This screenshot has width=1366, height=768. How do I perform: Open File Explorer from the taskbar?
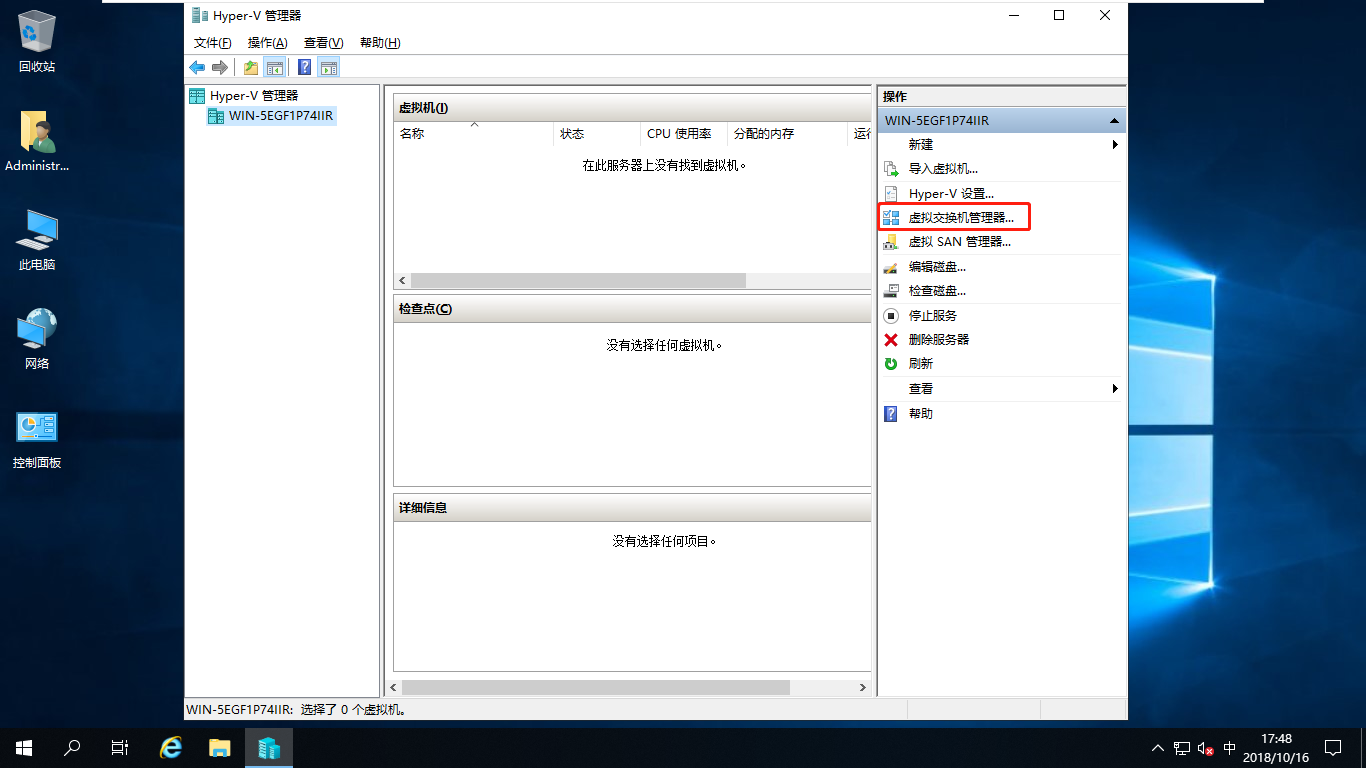(x=220, y=748)
